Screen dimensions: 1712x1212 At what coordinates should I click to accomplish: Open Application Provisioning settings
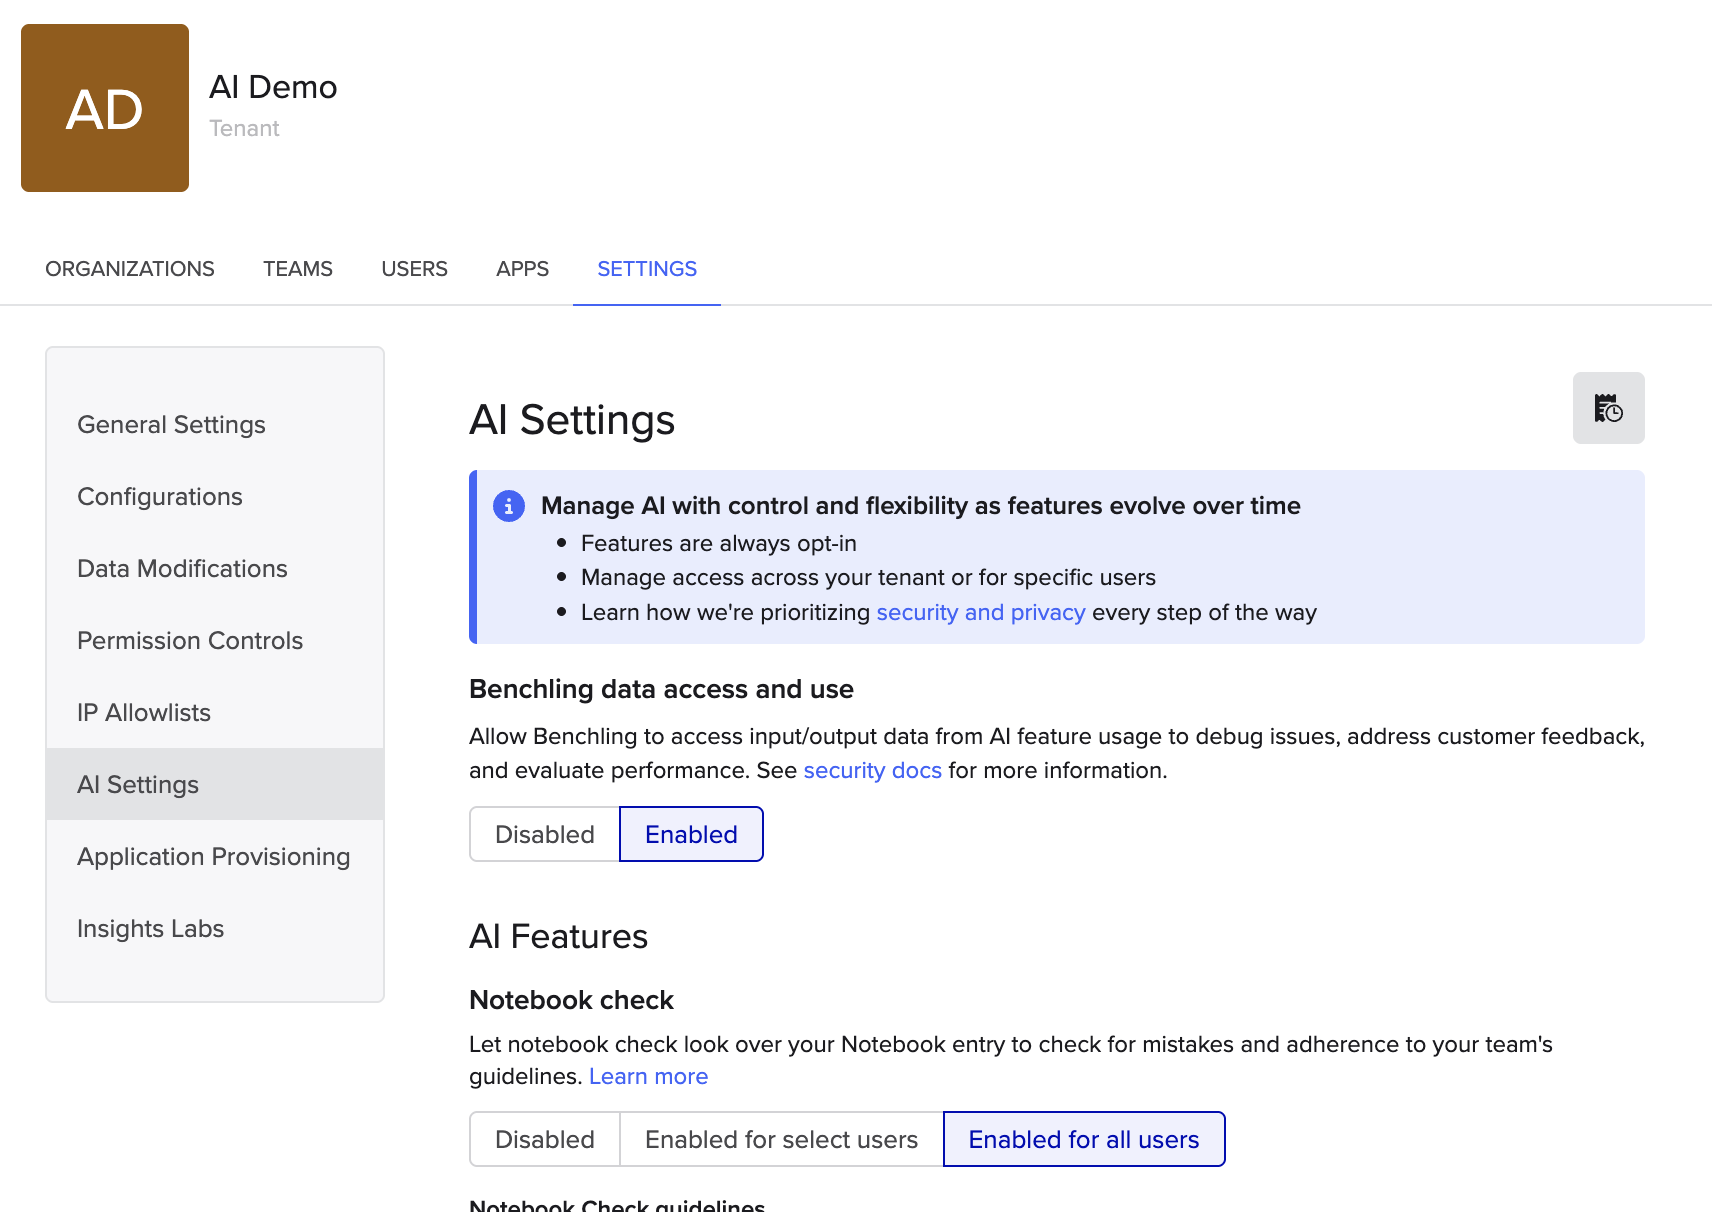(x=213, y=856)
